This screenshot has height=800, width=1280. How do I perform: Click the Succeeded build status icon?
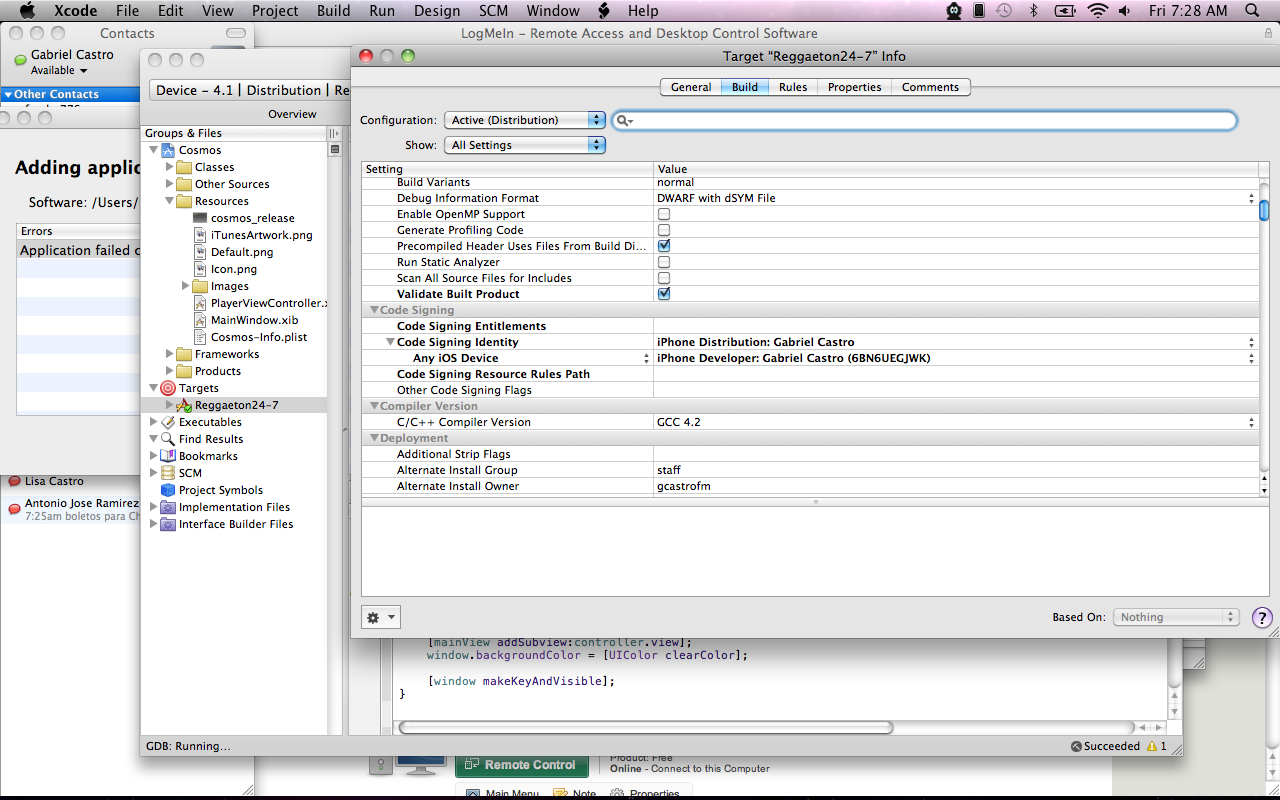(1076, 746)
